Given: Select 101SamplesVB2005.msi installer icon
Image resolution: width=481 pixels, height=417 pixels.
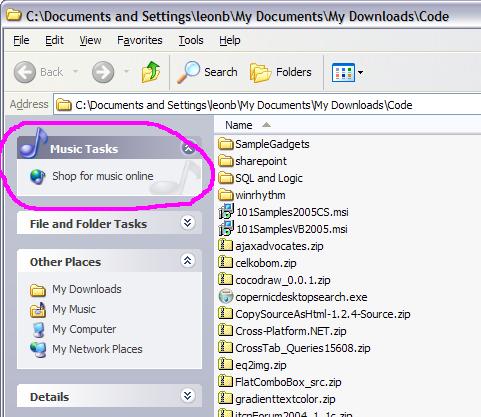Looking at the screenshot, I should [x=226, y=229].
